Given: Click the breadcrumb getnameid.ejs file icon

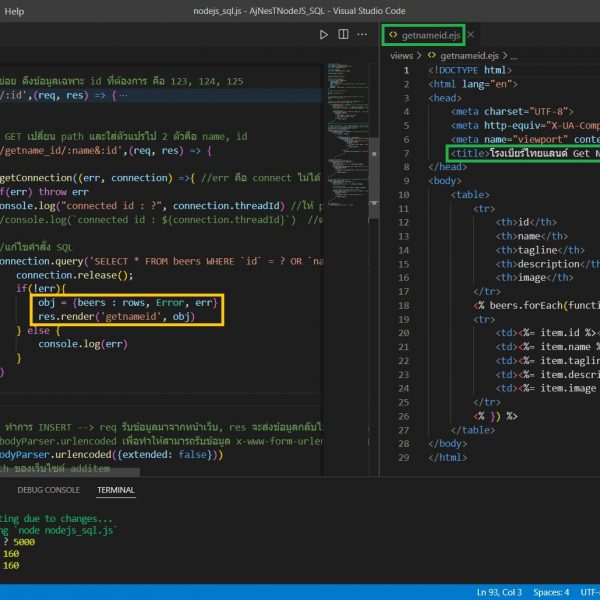Looking at the screenshot, I should click(432, 56).
